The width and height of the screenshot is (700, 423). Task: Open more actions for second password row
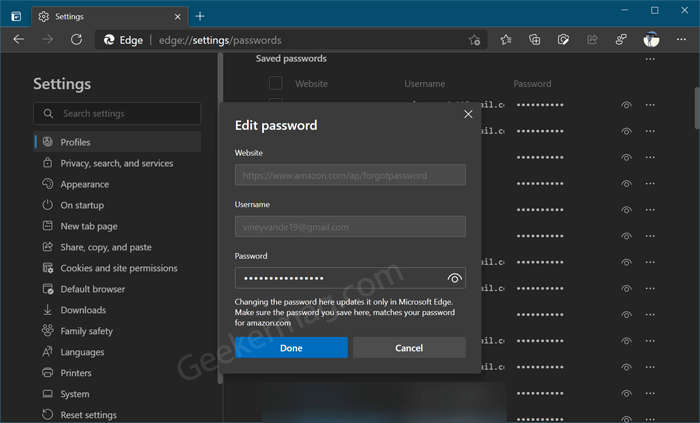(650, 131)
